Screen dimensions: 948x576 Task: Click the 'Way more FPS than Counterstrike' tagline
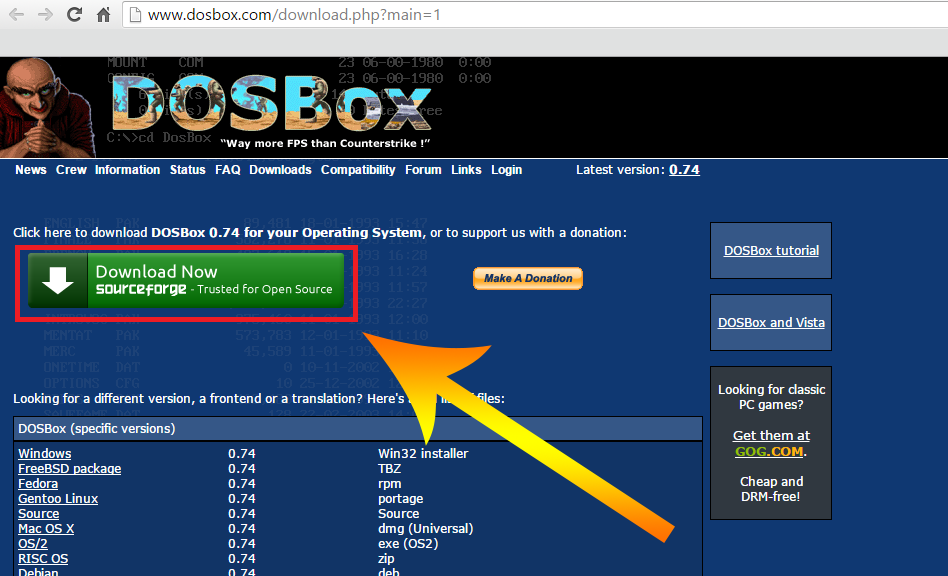(x=325, y=143)
